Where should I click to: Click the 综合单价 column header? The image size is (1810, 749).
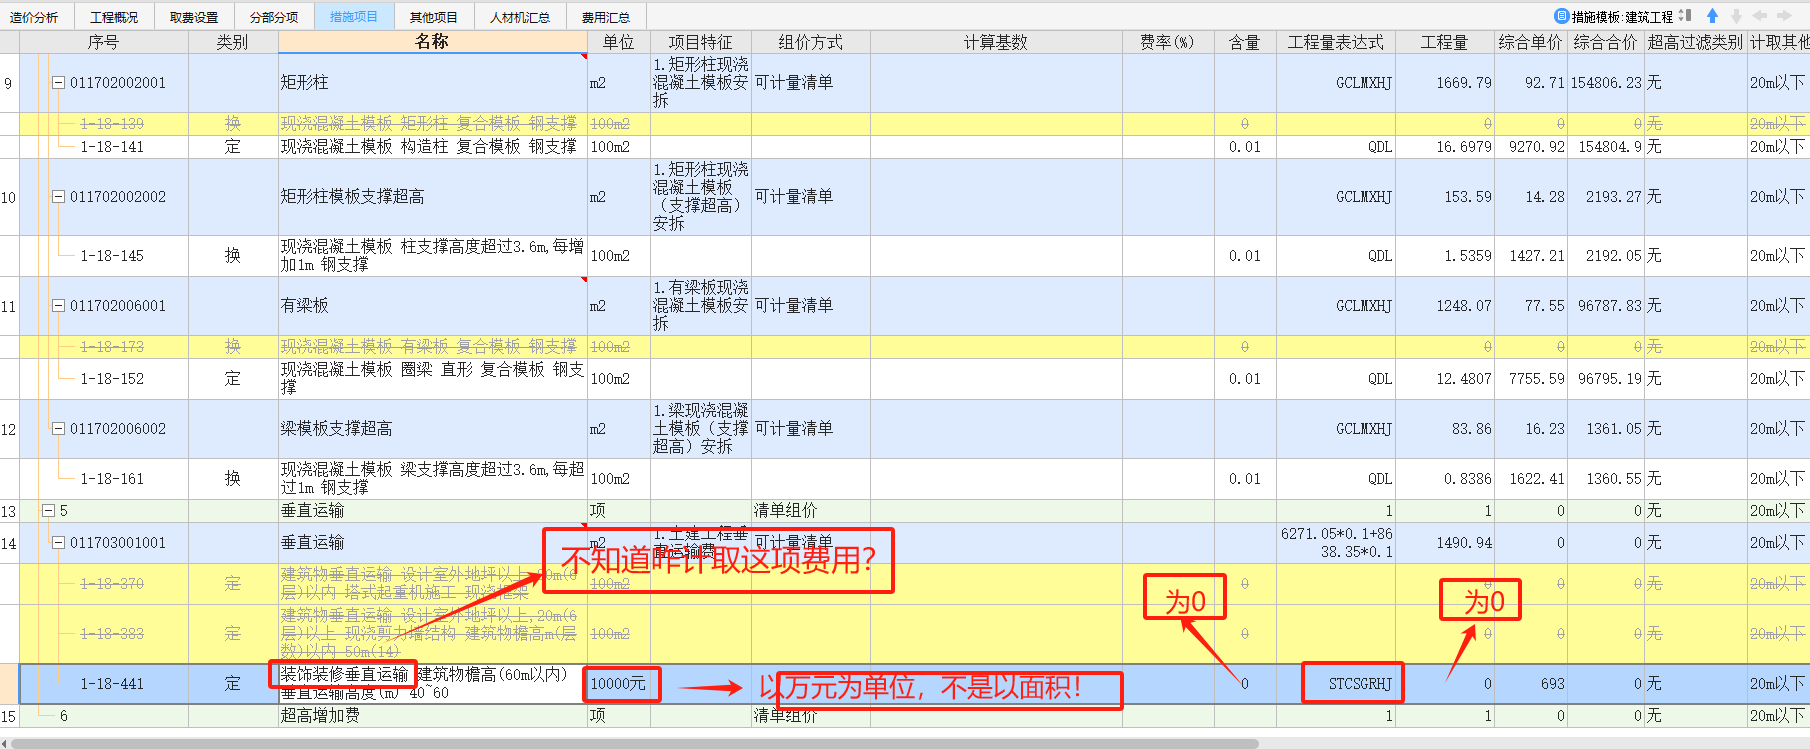tap(1531, 42)
